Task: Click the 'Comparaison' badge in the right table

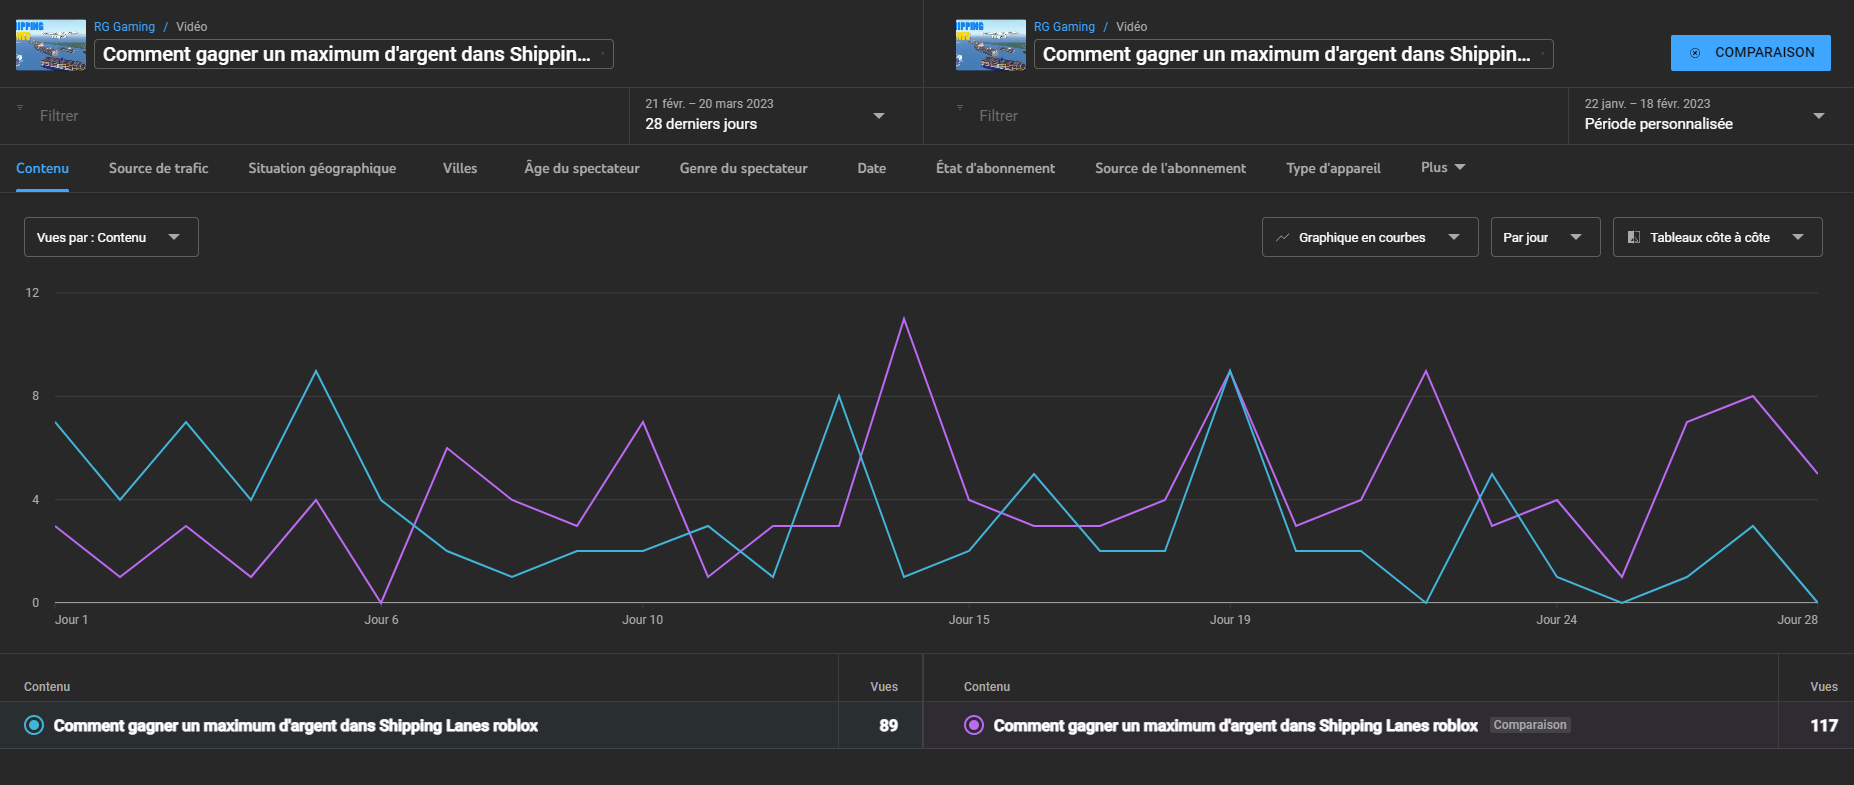Action: click(1530, 725)
